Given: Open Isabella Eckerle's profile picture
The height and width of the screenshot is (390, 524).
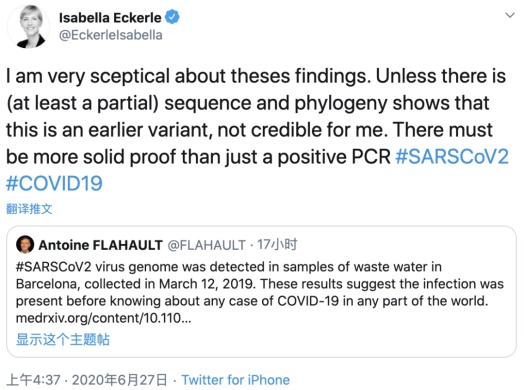Looking at the screenshot, I should click(x=28, y=26).
